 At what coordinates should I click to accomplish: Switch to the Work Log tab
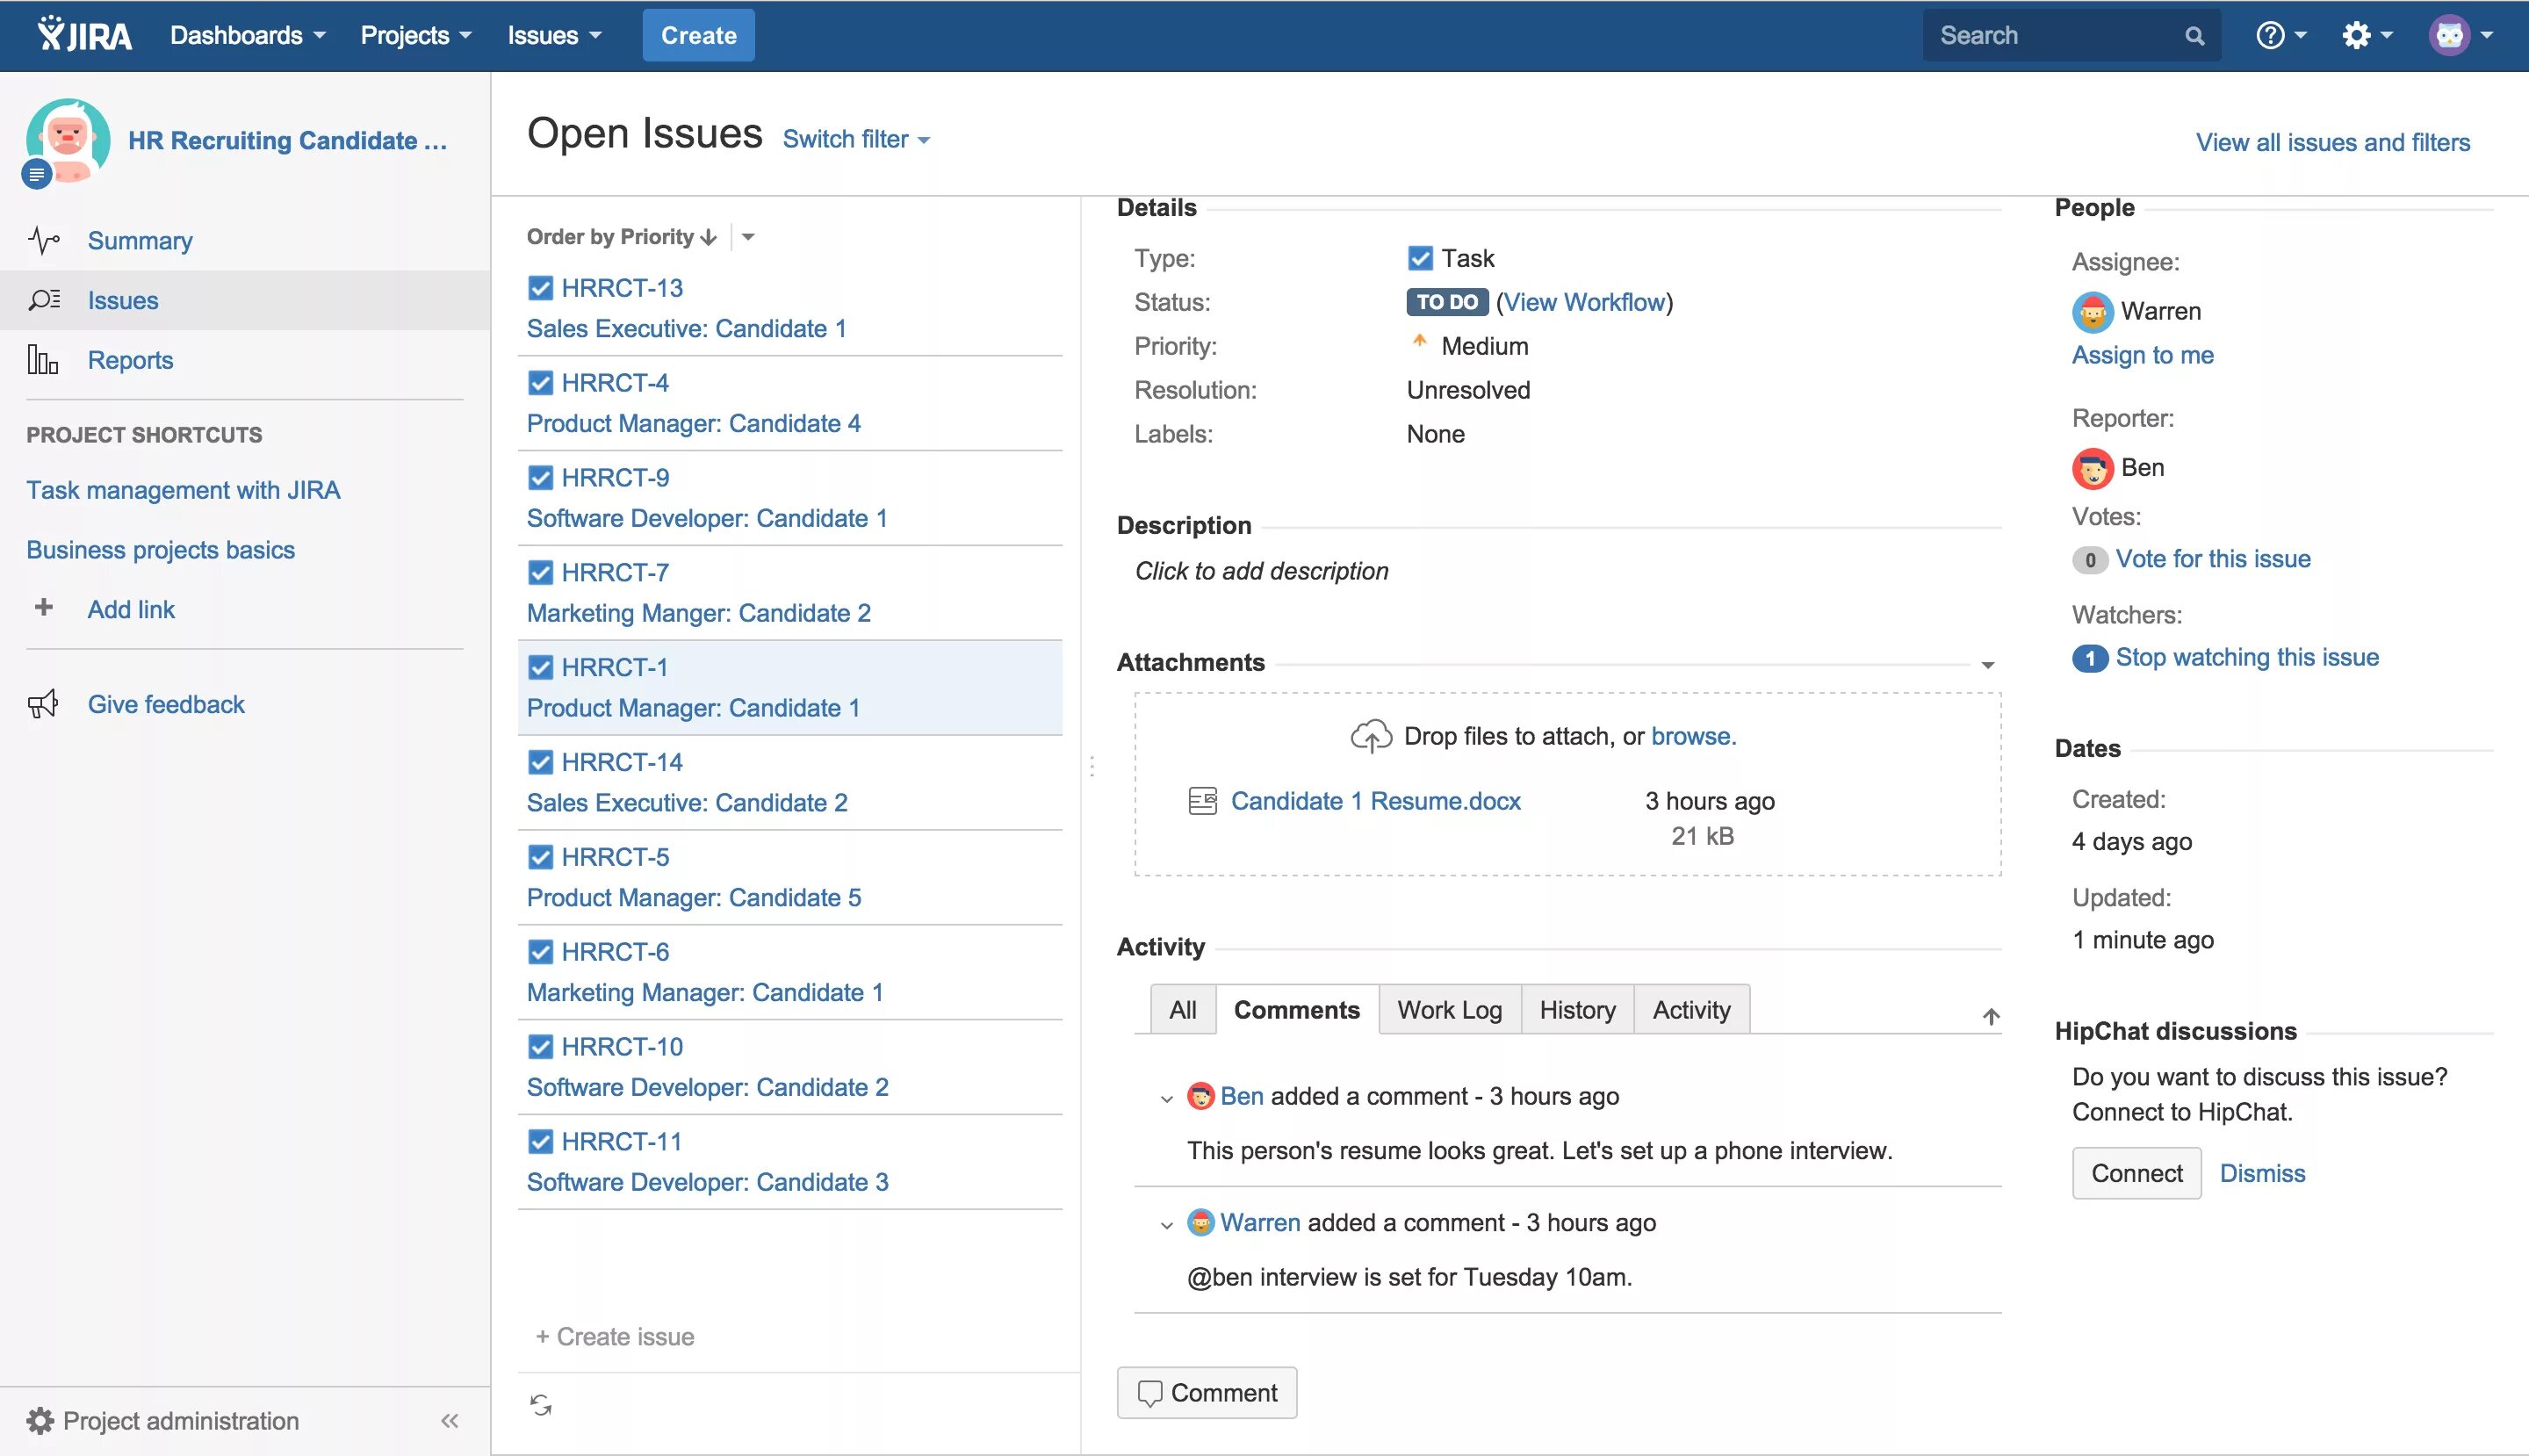[x=1449, y=1009]
